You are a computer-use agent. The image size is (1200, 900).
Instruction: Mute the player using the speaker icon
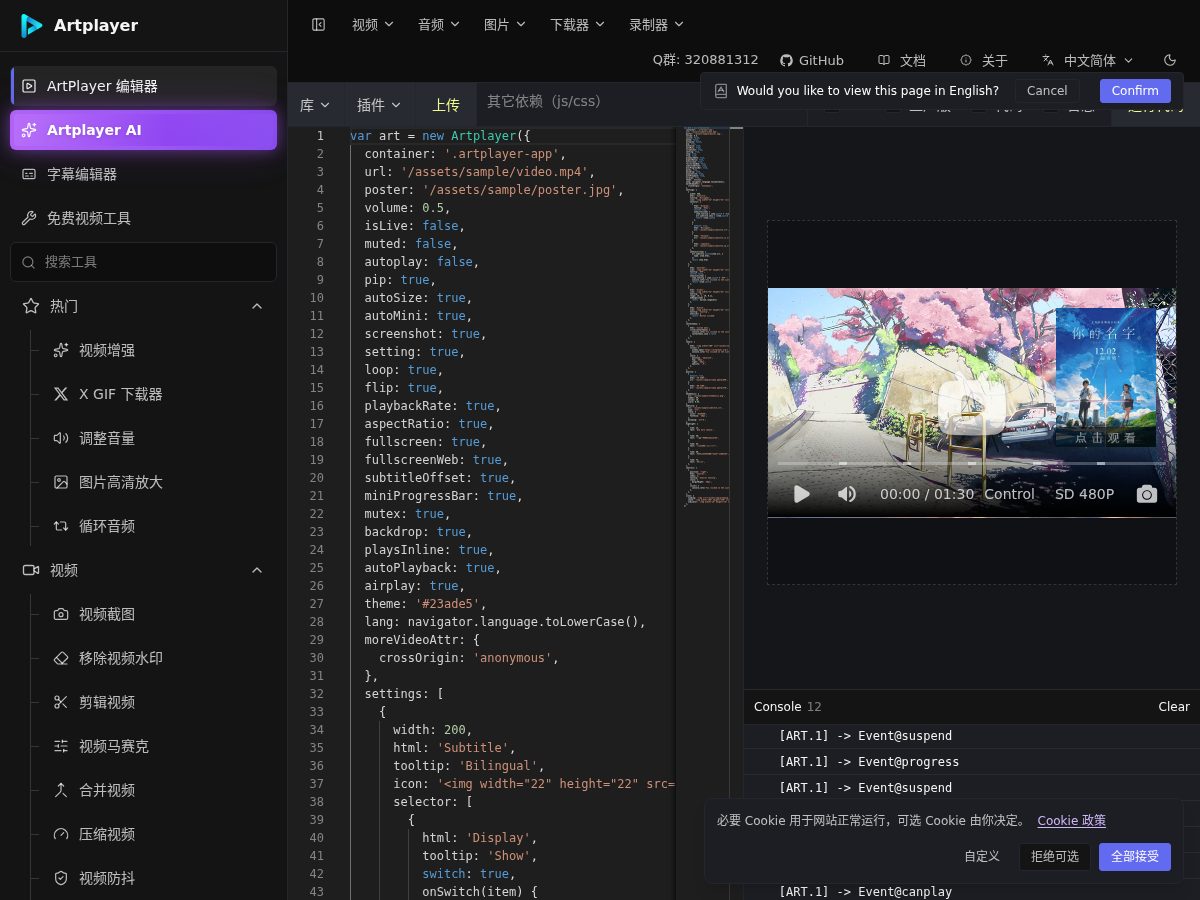pos(847,494)
